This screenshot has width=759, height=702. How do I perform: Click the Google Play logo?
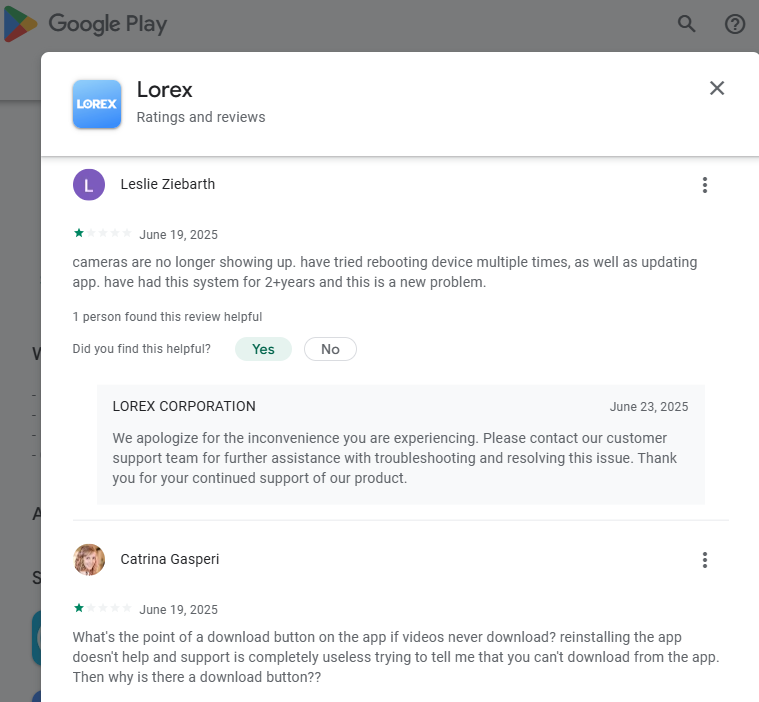(x=85, y=24)
